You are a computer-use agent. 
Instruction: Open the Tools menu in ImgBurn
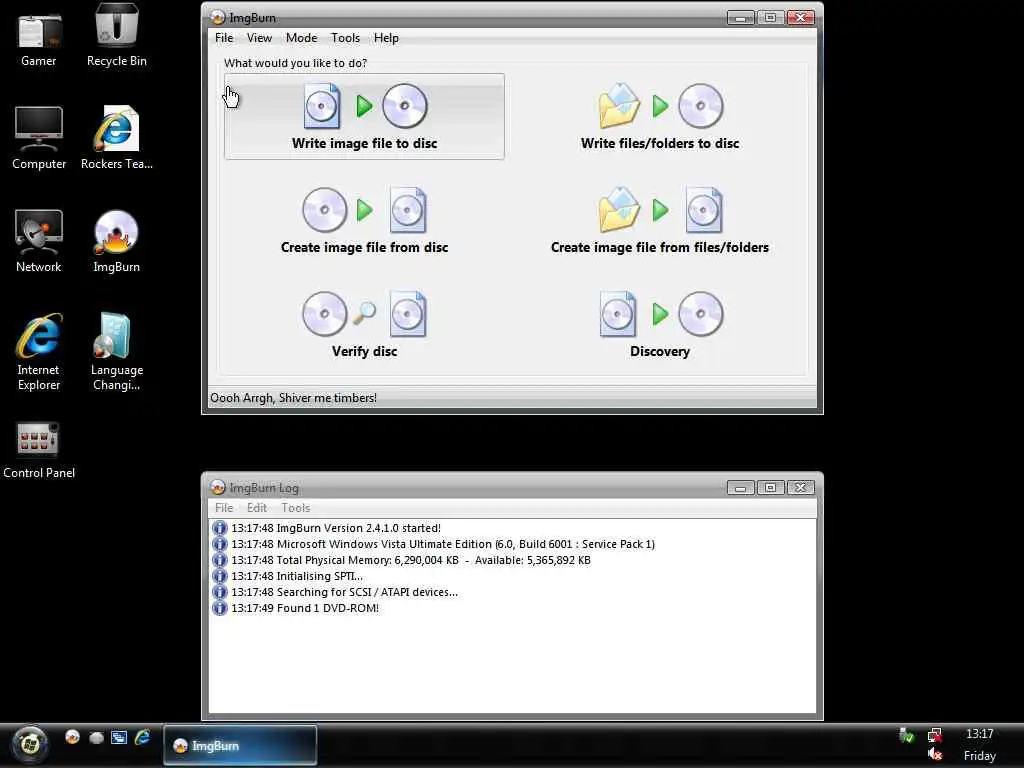pos(345,38)
